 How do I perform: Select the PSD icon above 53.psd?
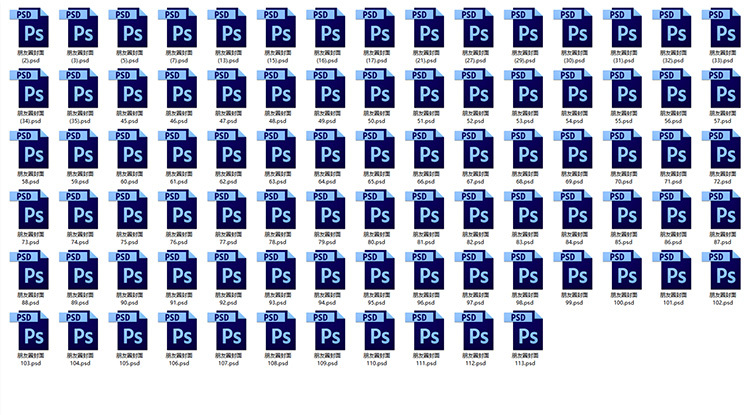pos(524,88)
